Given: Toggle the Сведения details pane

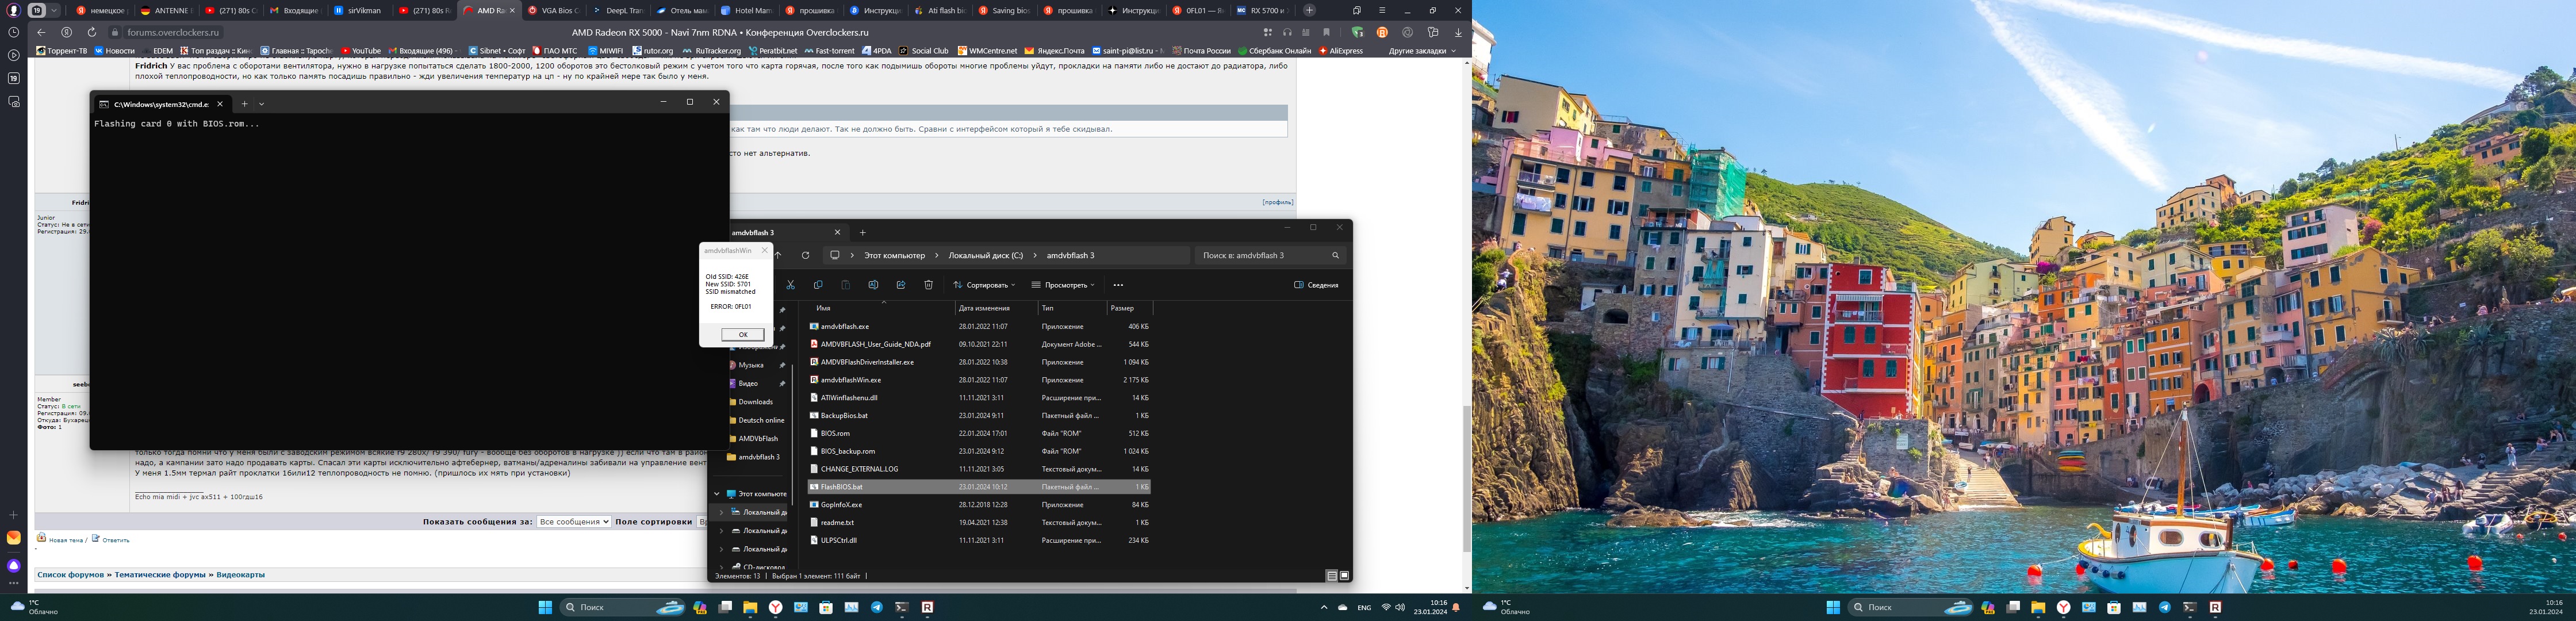Looking at the screenshot, I should [1316, 285].
